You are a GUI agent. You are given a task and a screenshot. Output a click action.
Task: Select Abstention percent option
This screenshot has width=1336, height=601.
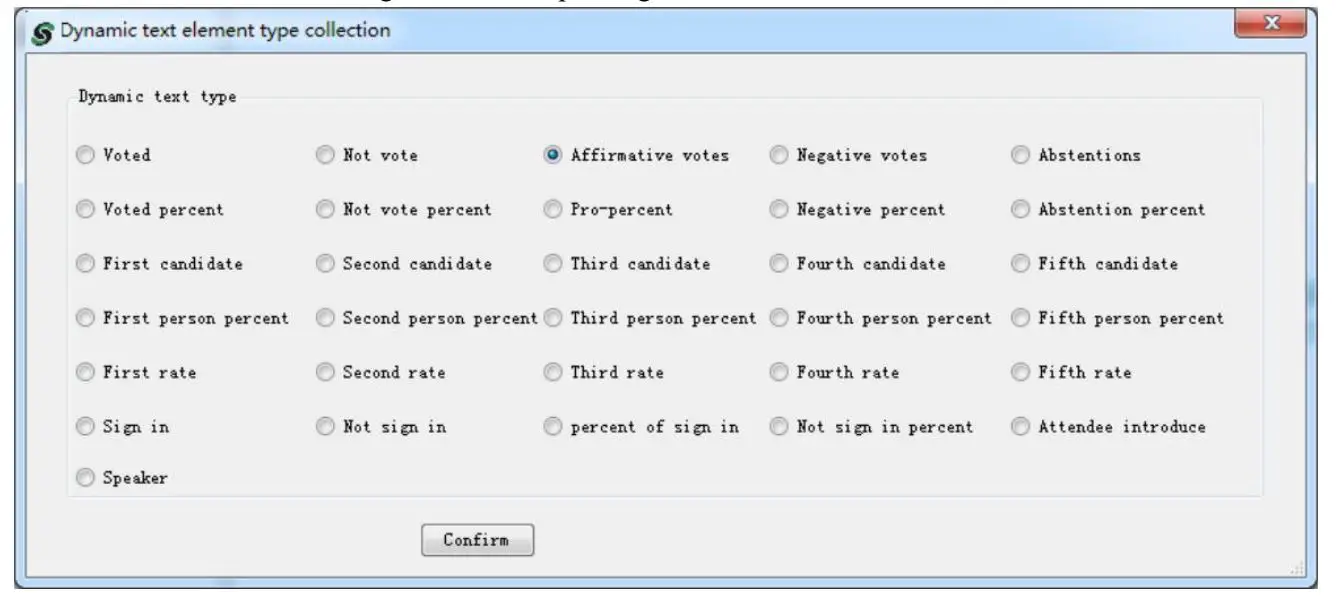pos(1020,210)
